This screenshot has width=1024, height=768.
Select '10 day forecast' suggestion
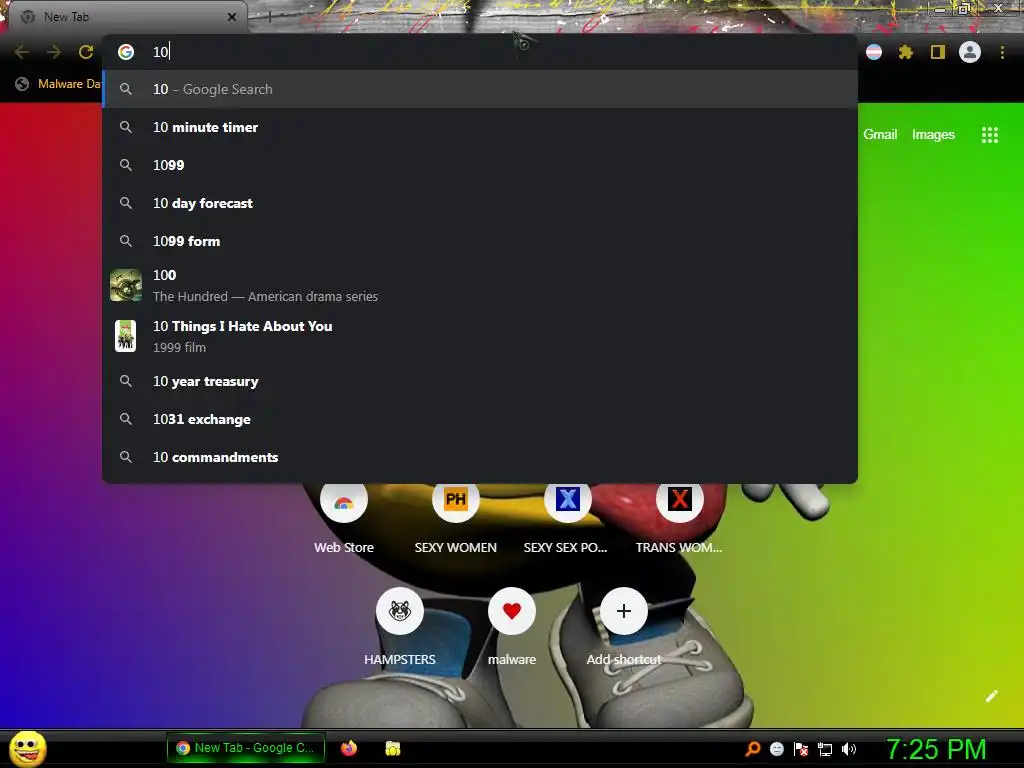click(480, 203)
